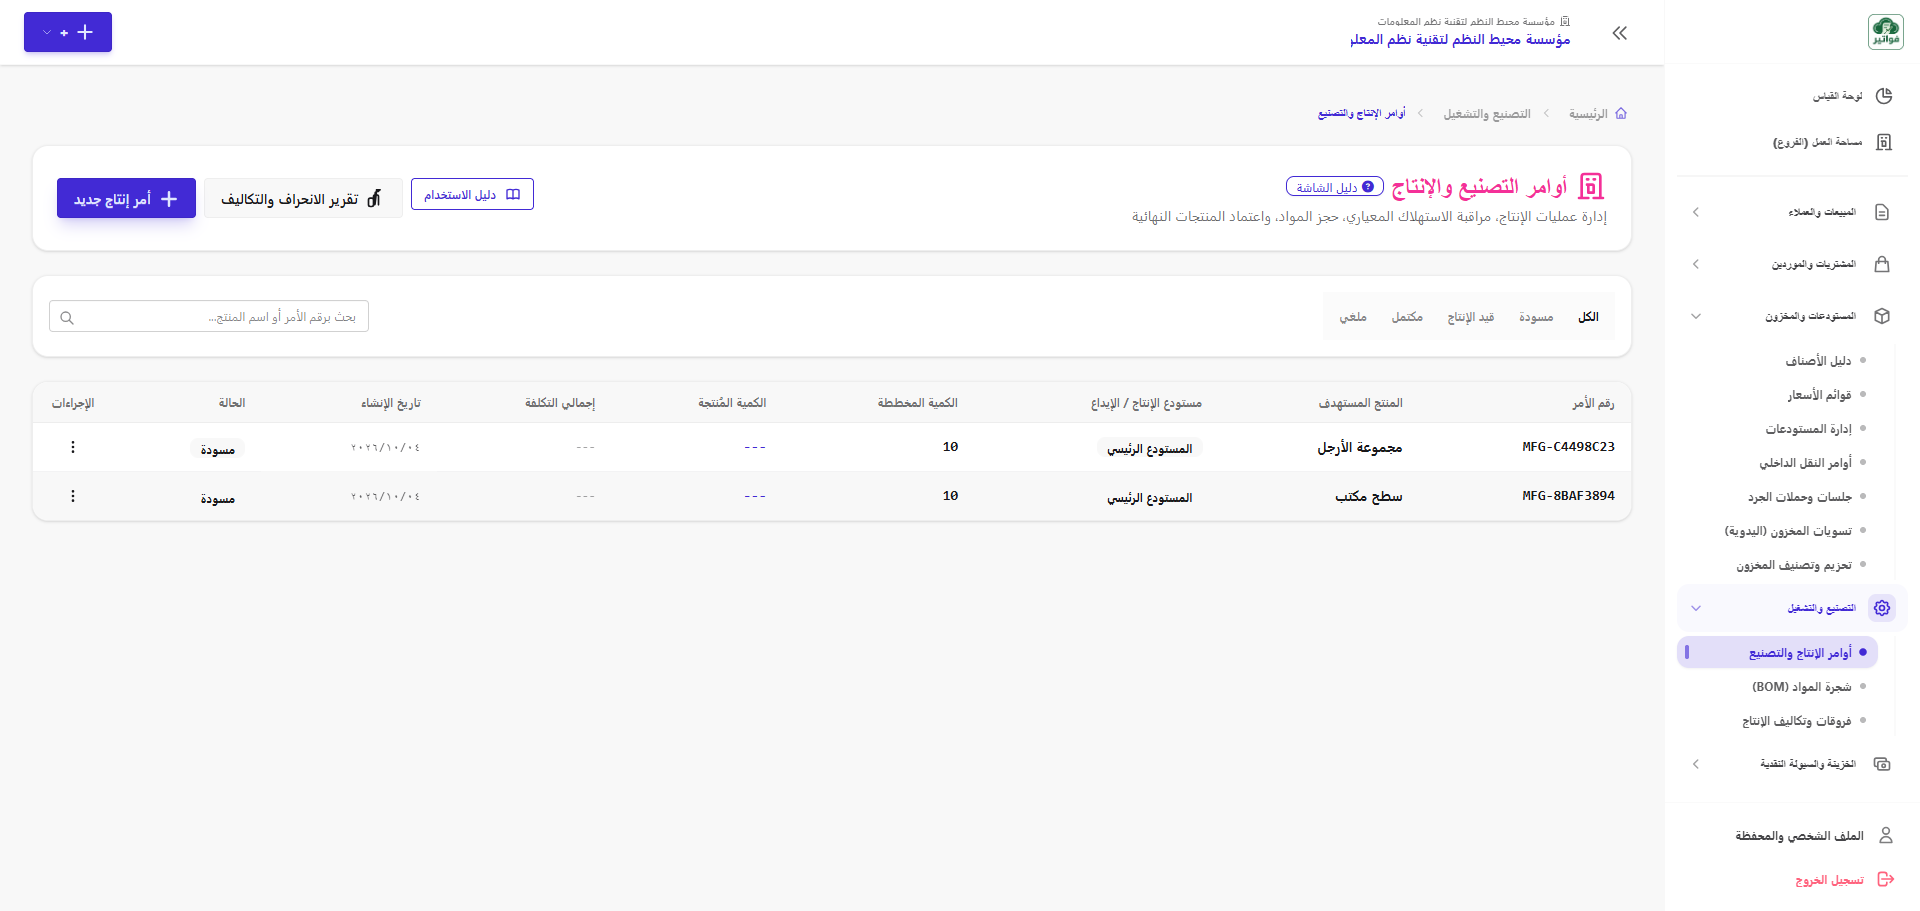Viewport: 1920px width, 911px height.
Task: Click التصنيع والتشغيل breadcrumb link
Action: 1487,114
